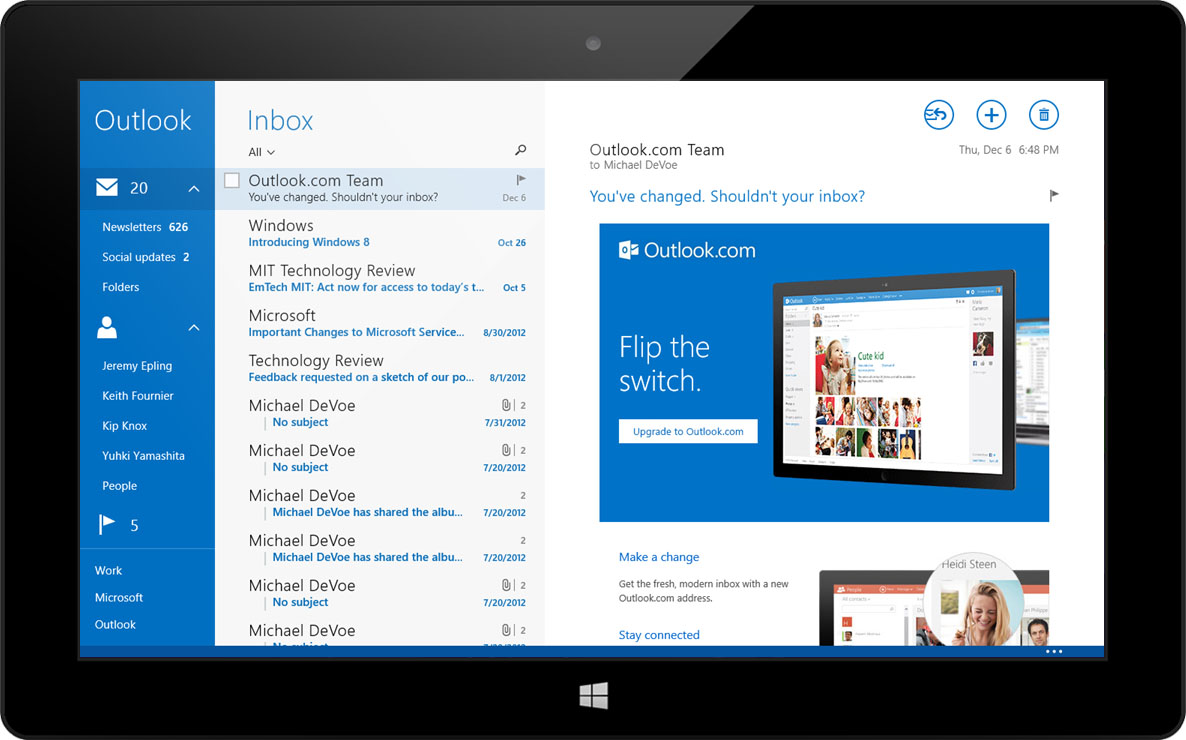Click the reply icon in the top toolbar
The image size is (1186, 740).
938,115
